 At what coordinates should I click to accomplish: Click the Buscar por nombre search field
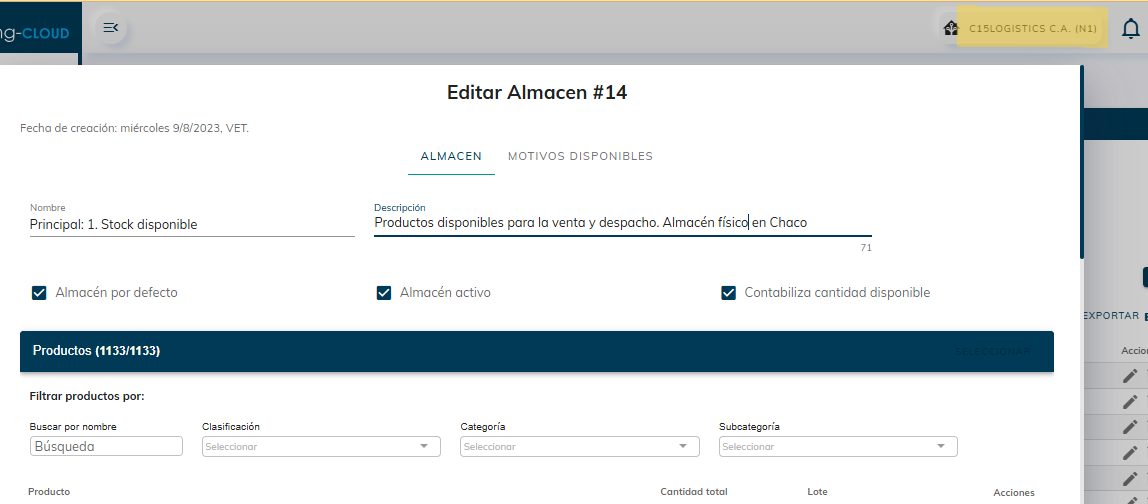(106, 447)
